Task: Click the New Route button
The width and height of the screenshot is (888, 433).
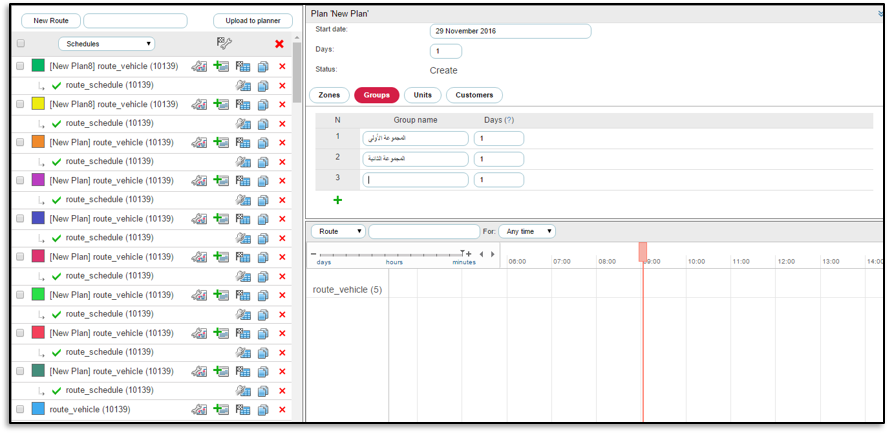Action: 51,21
